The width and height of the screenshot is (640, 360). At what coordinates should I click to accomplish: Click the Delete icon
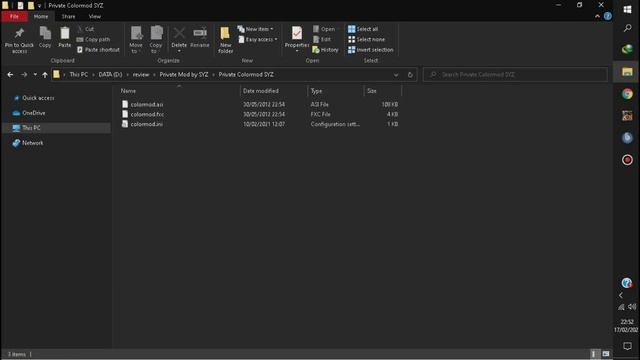point(179,36)
